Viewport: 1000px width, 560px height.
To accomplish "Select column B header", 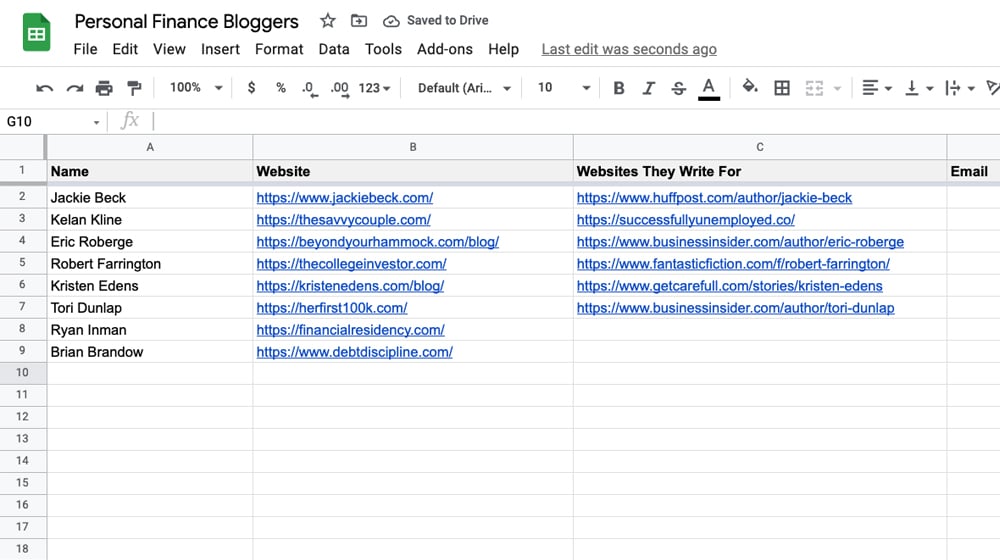I will (413, 147).
